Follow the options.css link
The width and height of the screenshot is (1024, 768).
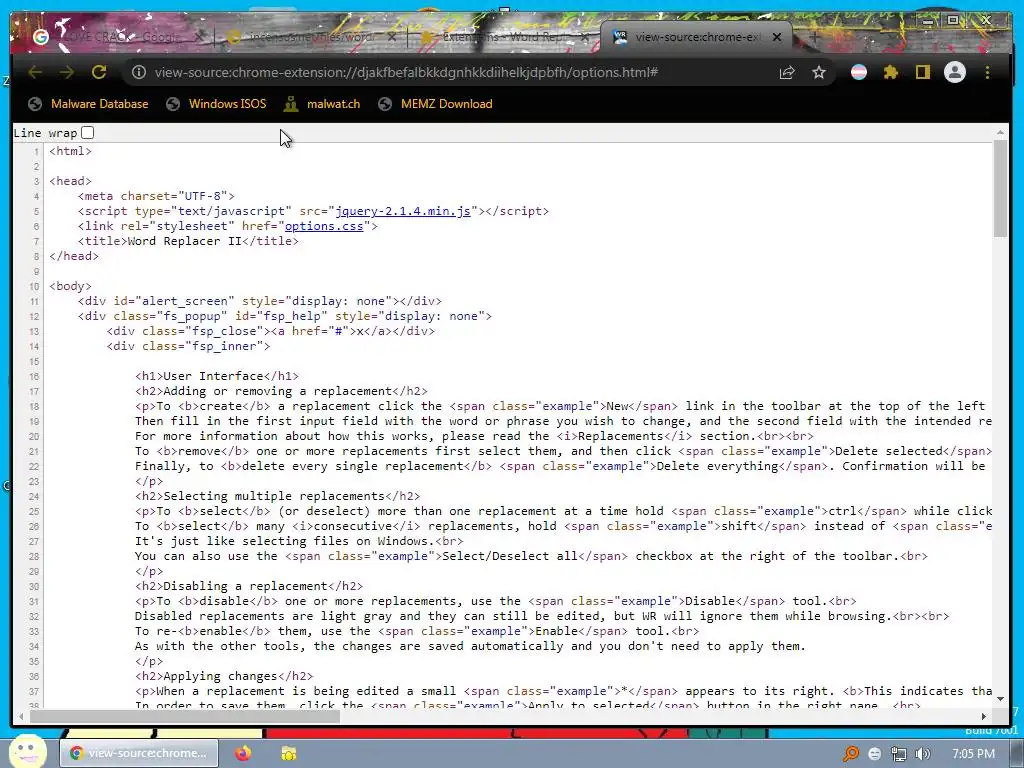pos(324,226)
